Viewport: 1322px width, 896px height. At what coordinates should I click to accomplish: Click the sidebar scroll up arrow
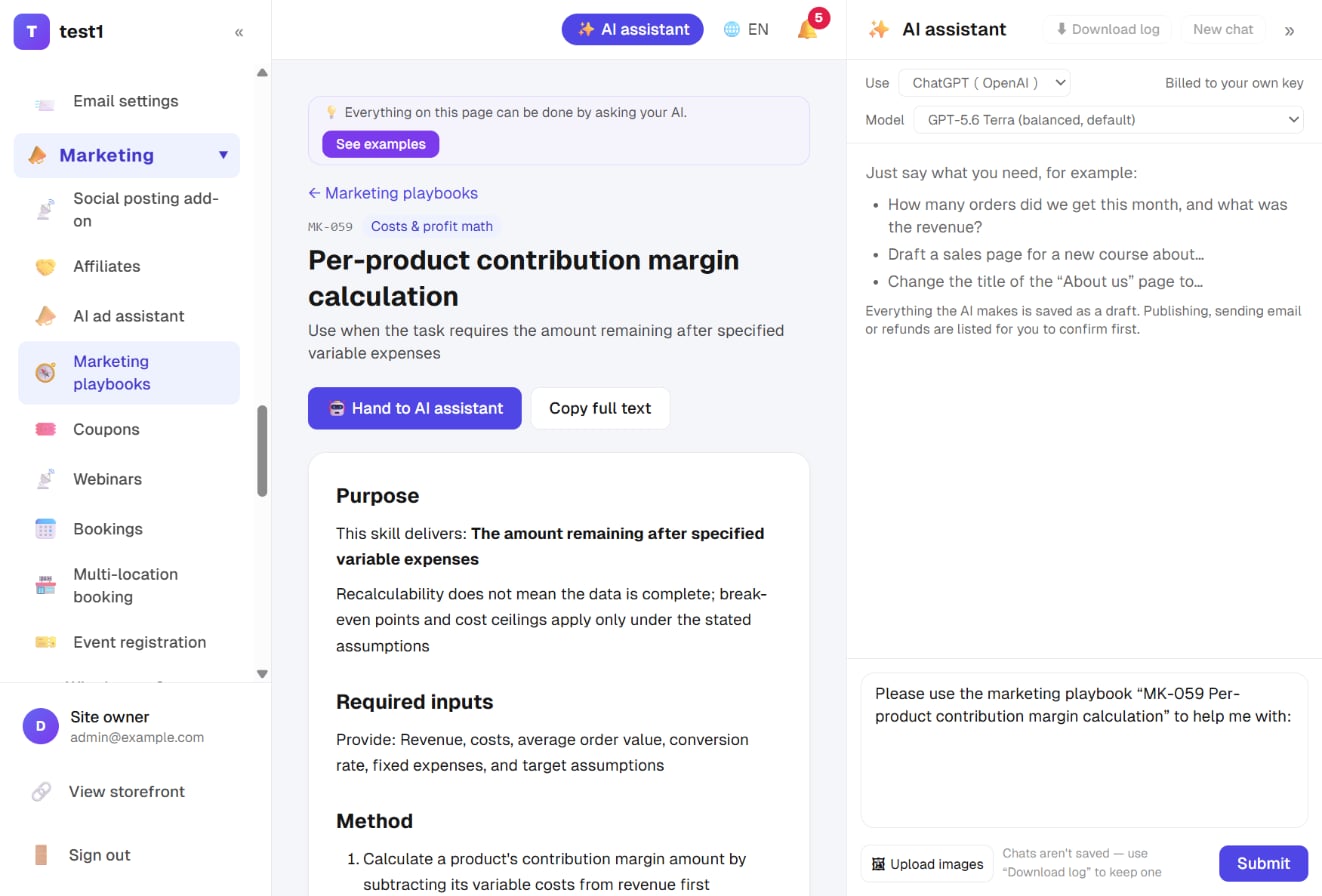(262, 72)
